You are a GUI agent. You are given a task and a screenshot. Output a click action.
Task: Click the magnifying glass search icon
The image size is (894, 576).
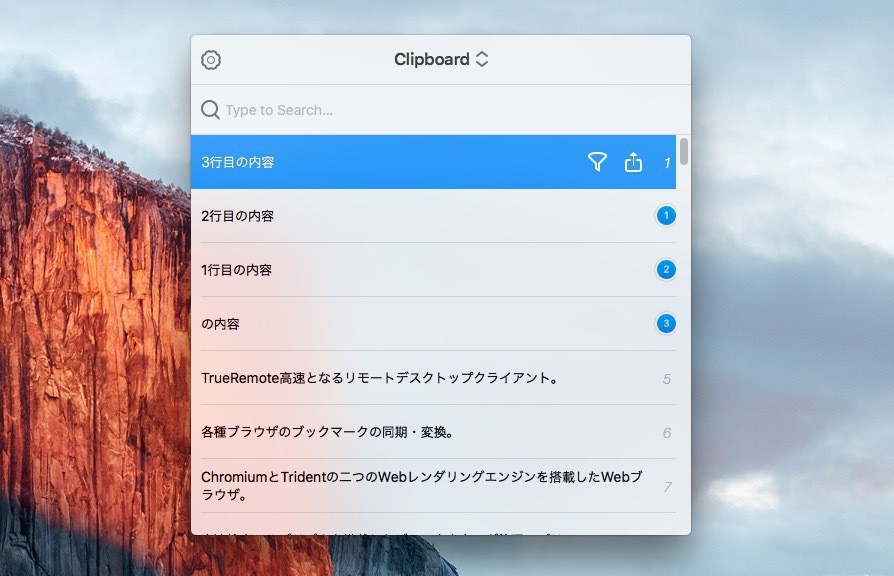(210, 109)
